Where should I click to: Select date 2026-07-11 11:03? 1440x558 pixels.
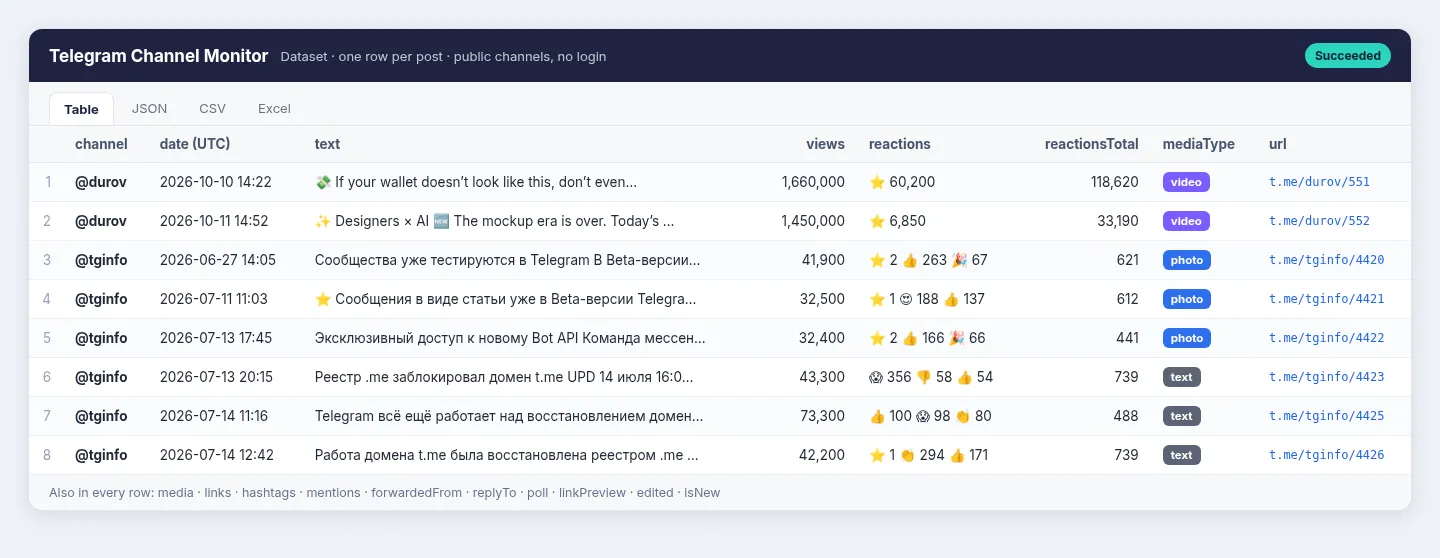tap(214, 299)
